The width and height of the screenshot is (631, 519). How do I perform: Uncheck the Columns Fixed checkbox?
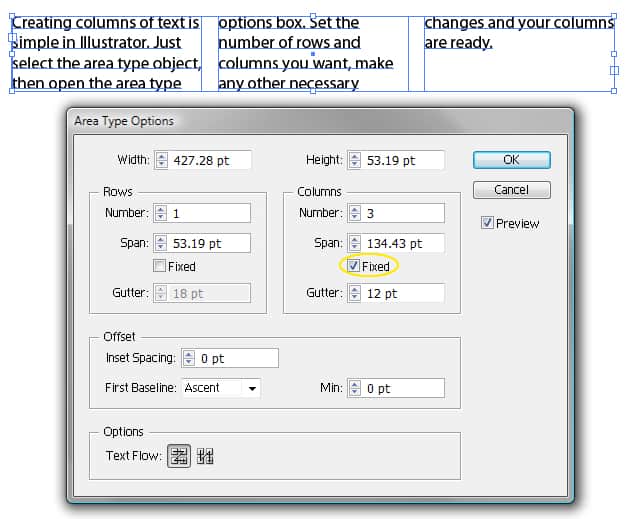tap(353, 267)
